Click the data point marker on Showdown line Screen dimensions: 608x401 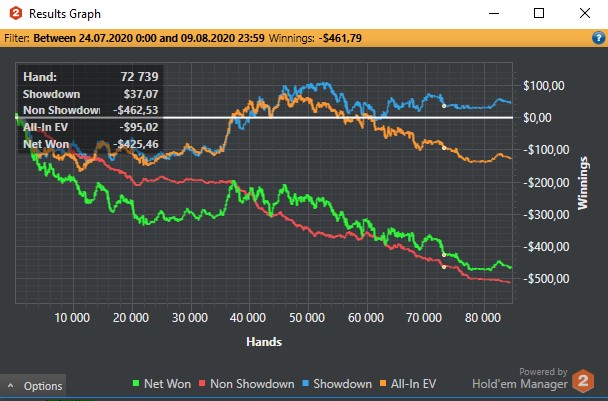[444, 106]
